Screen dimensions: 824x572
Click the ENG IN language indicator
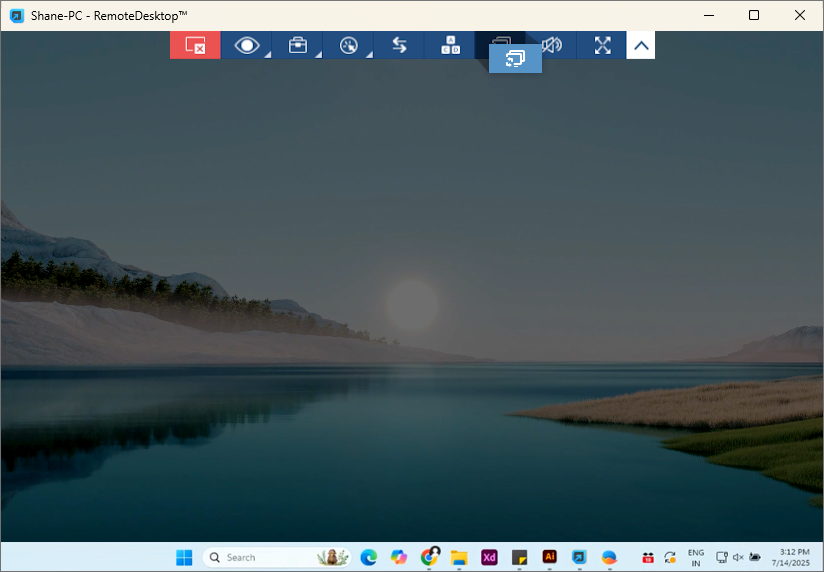(x=696, y=557)
